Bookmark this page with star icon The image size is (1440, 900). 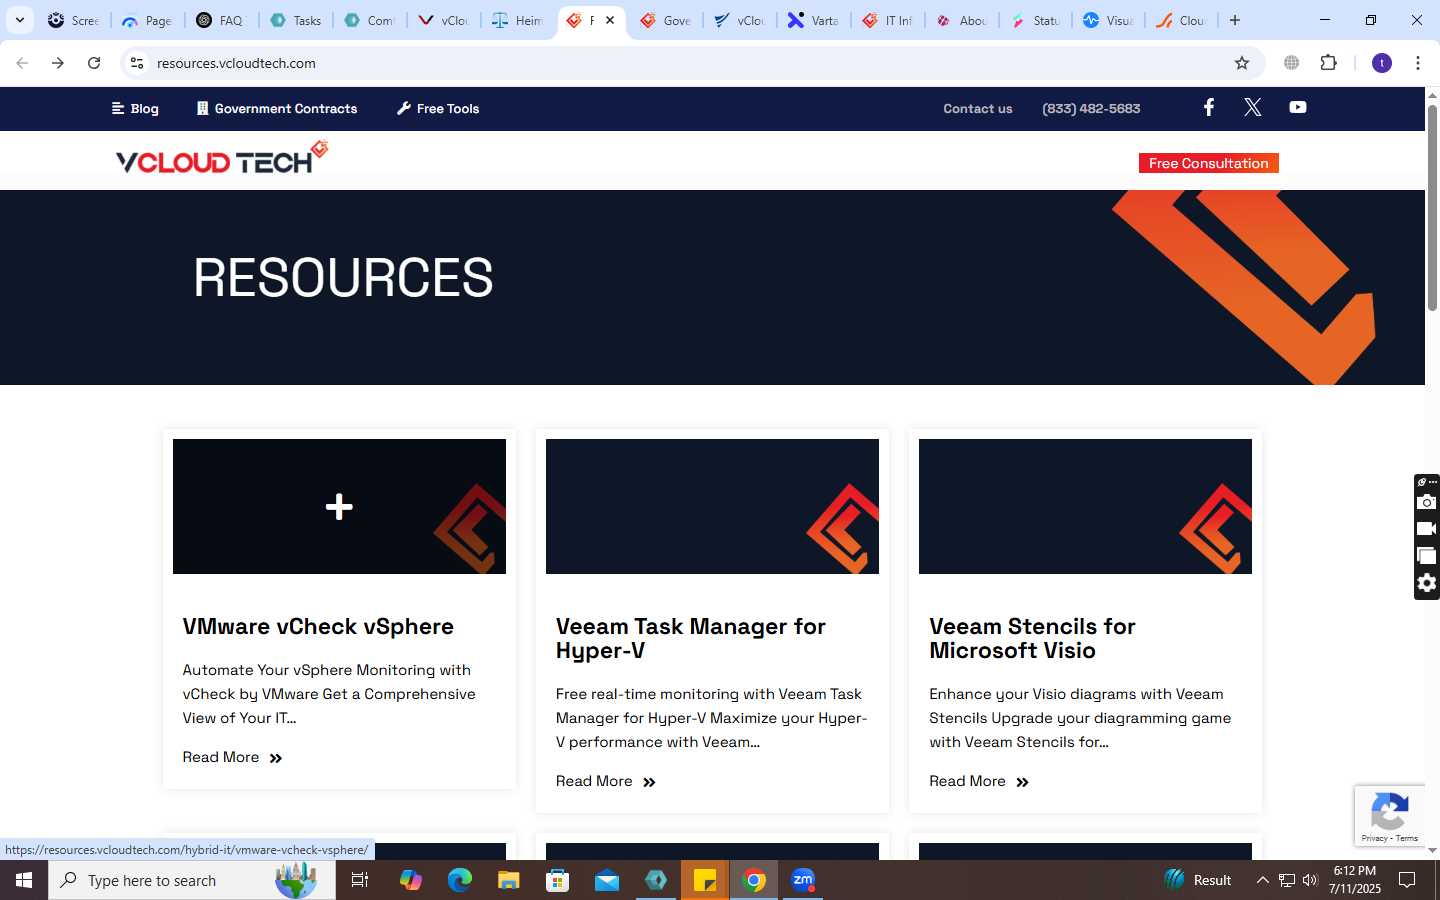(x=1242, y=63)
